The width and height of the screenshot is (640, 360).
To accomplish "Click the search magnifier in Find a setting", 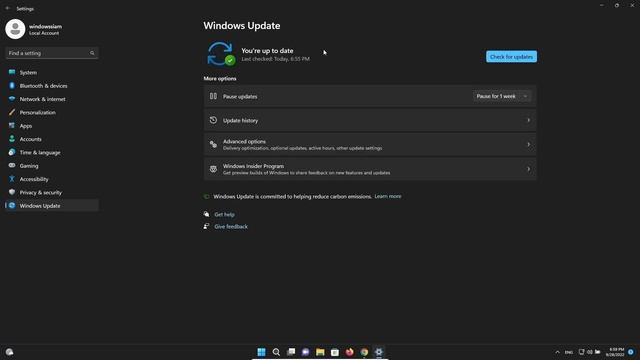I will [x=92, y=53].
